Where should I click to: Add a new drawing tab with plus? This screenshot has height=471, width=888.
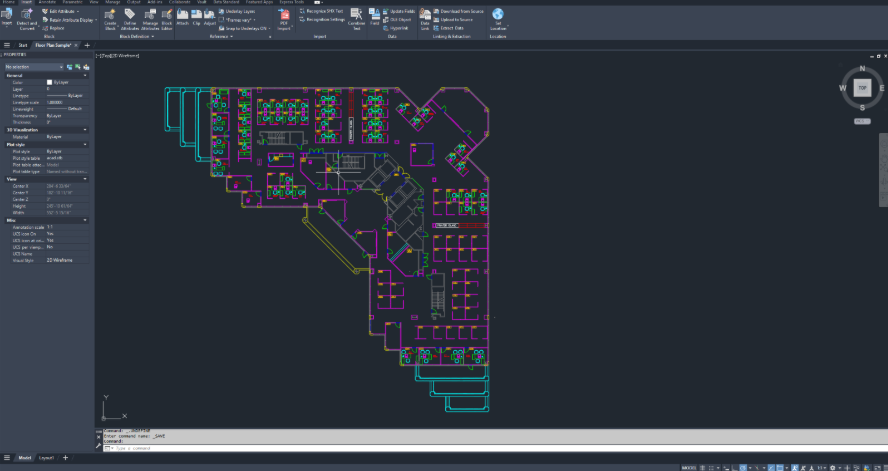pos(87,45)
